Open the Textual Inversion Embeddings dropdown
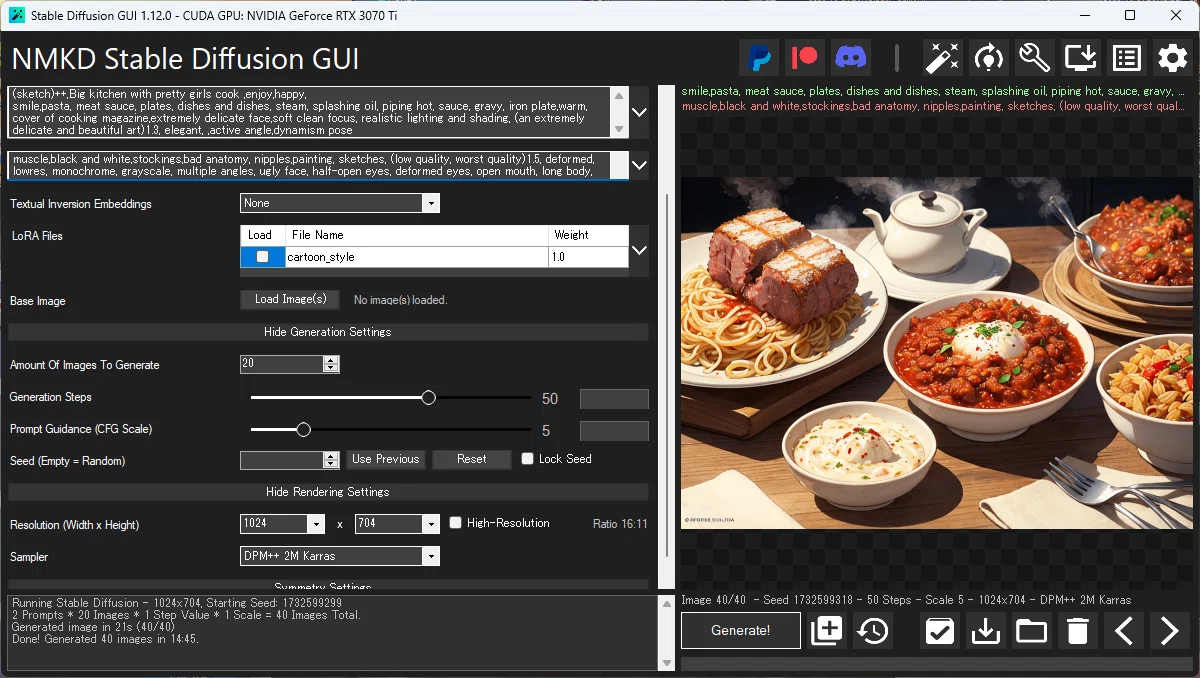Screen dimensions: 1200x678 (x=340, y=203)
